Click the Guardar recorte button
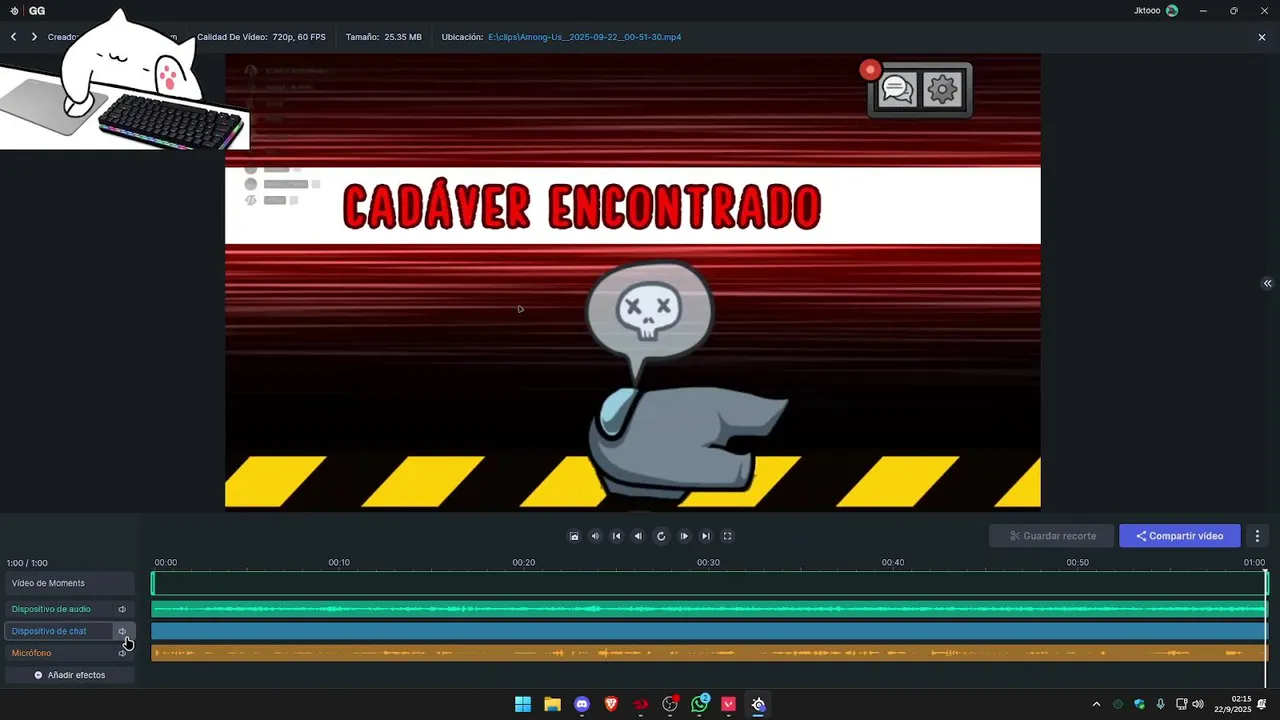Screen dimensions: 1280x720 coord(1052,536)
